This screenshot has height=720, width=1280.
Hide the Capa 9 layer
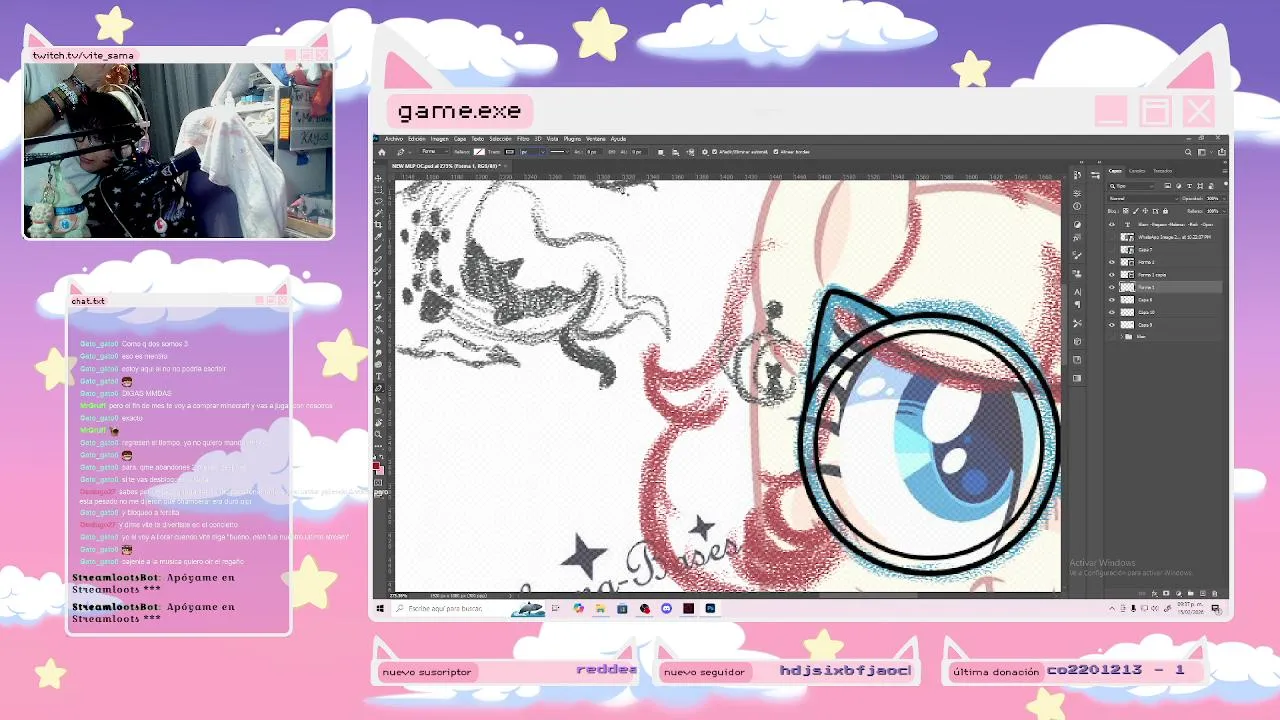(1112, 325)
